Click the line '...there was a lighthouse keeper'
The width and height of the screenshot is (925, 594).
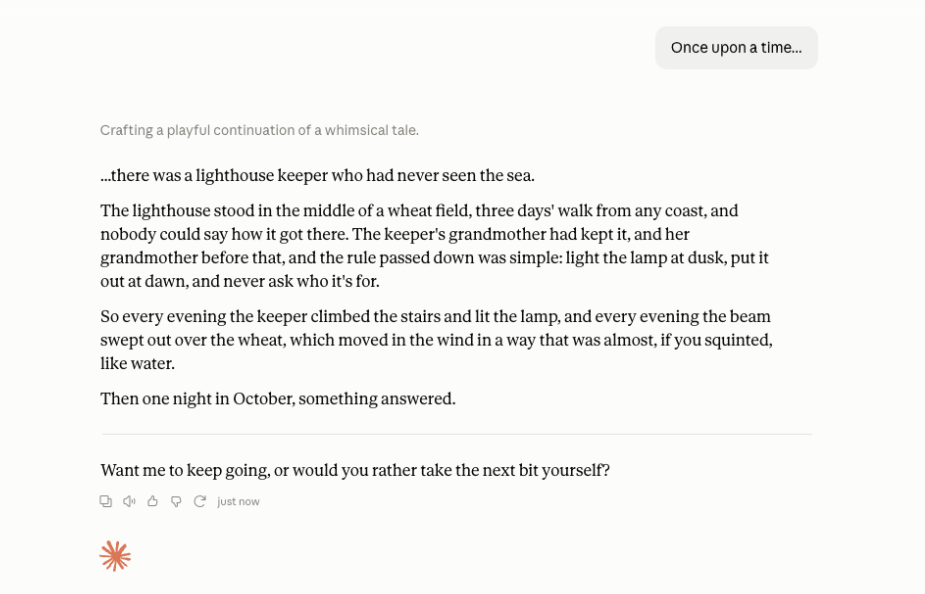317,176
